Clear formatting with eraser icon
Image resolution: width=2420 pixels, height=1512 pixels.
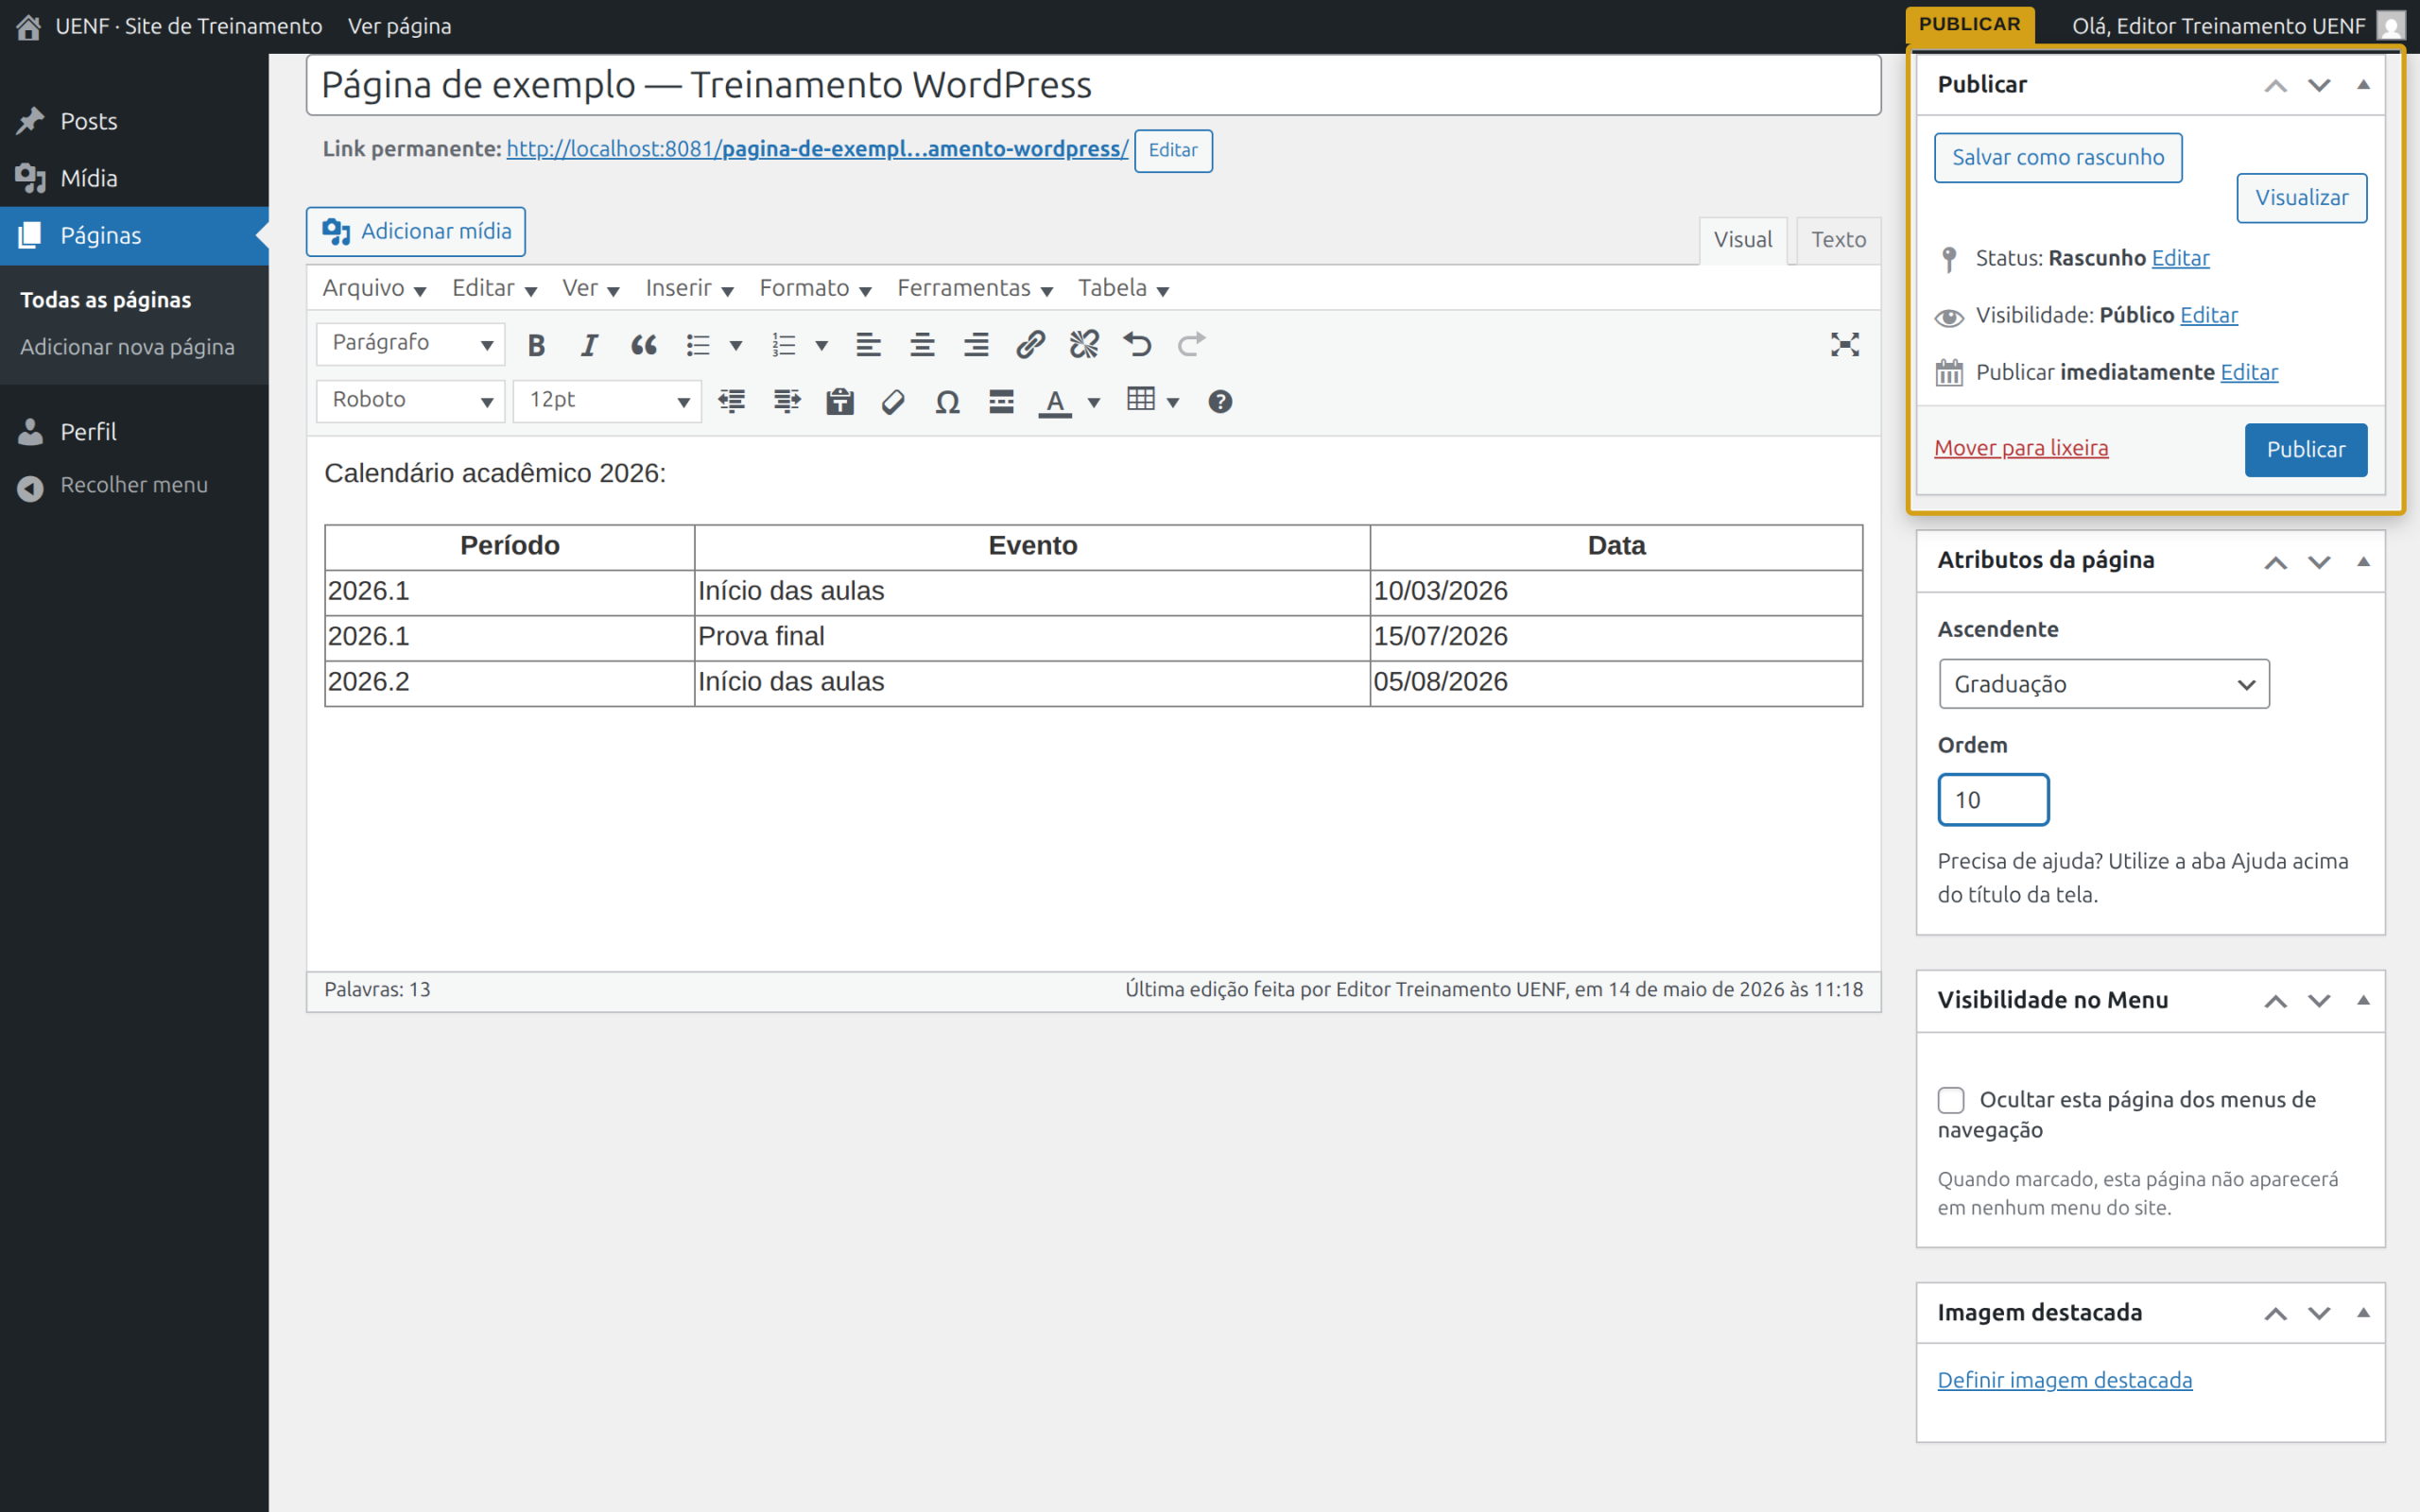click(x=893, y=402)
